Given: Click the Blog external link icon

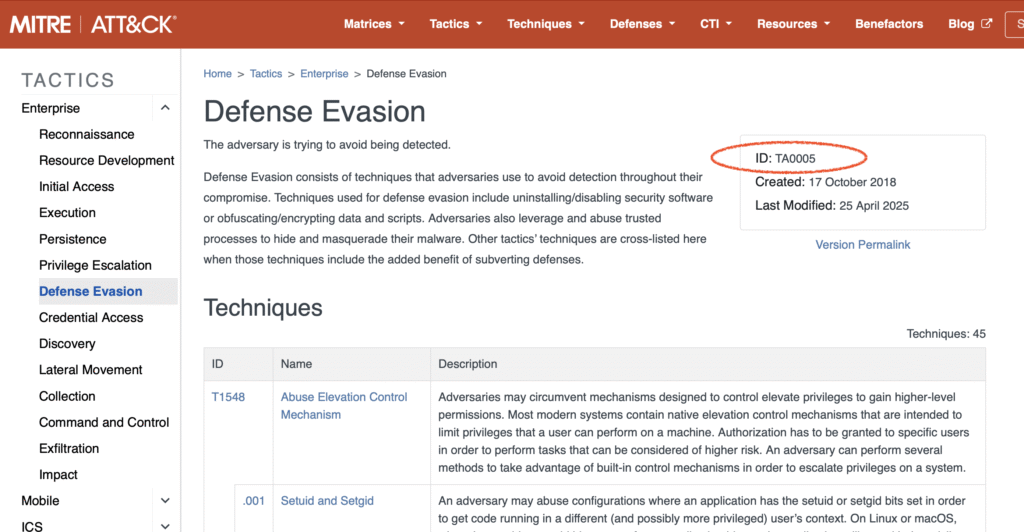Looking at the screenshot, I should click(986, 24).
